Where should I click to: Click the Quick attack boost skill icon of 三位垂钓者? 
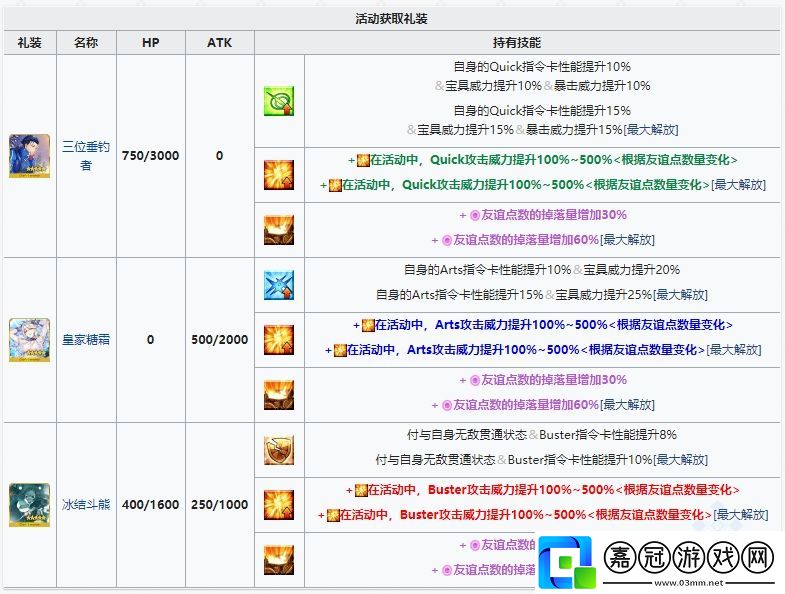coord(279,175)
